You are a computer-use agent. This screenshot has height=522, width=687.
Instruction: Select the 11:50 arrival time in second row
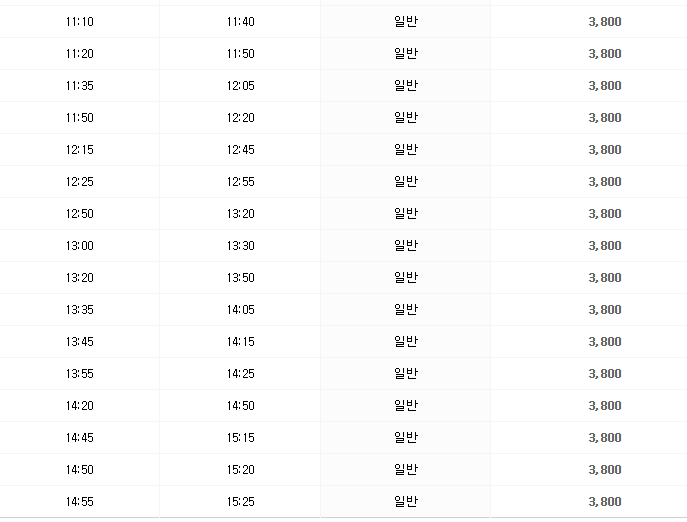tap(240, 54)
